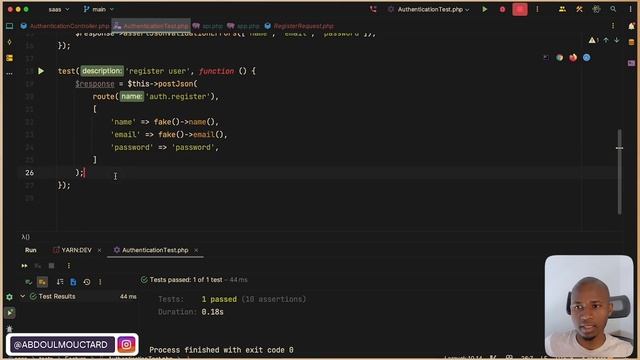This screenshot has width=640, height=360.
Task: Close the AuthenticationTest.php run tab
Action: pos(196,250)
